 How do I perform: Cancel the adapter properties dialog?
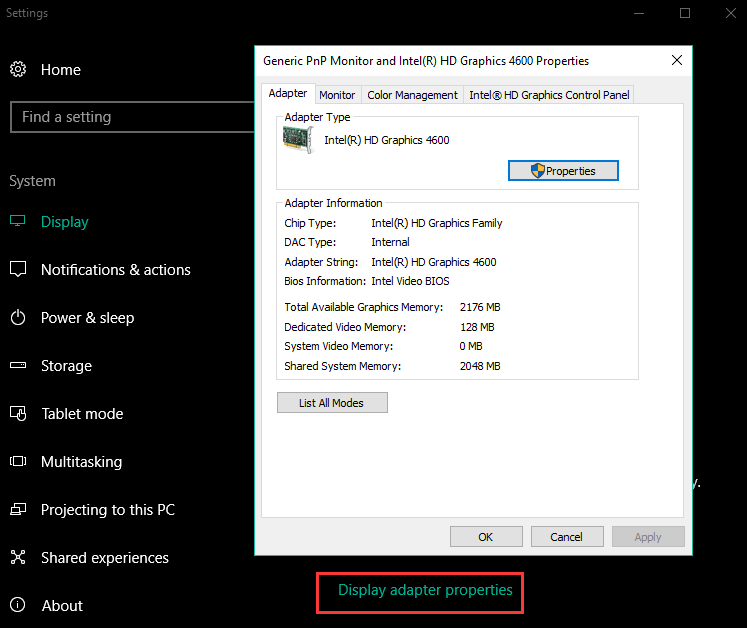click(x=567, y=537)
